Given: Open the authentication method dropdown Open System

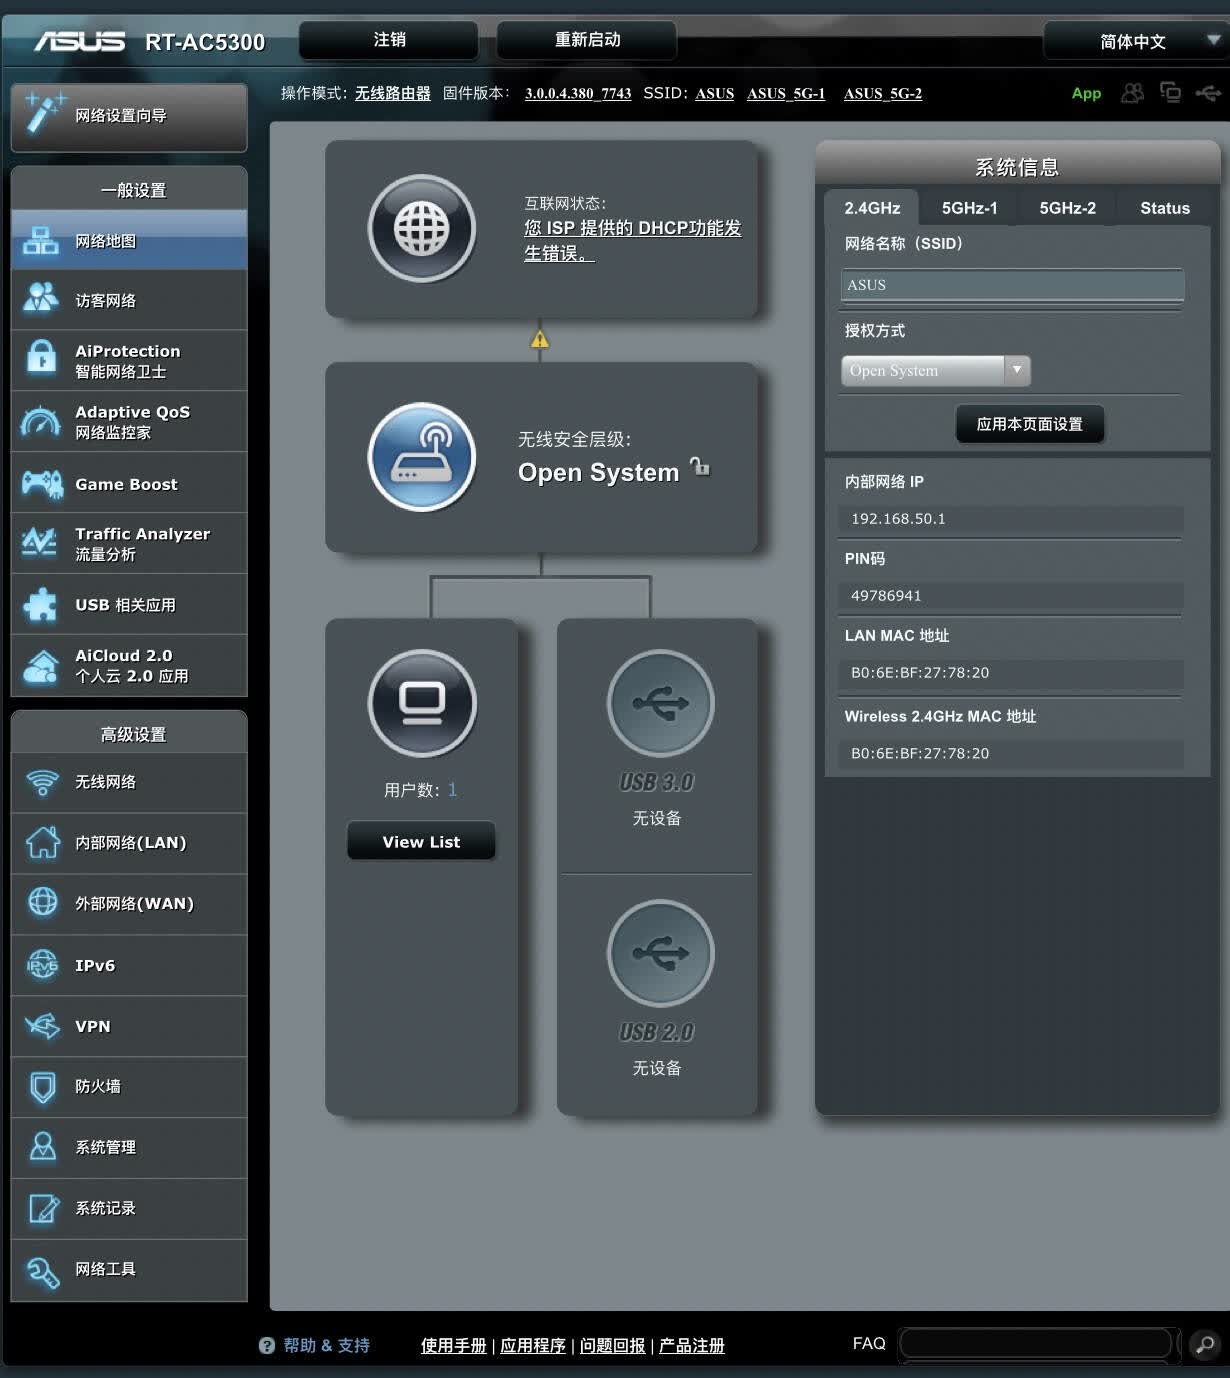Looking at the screenshot, I should tap(935, 370).
